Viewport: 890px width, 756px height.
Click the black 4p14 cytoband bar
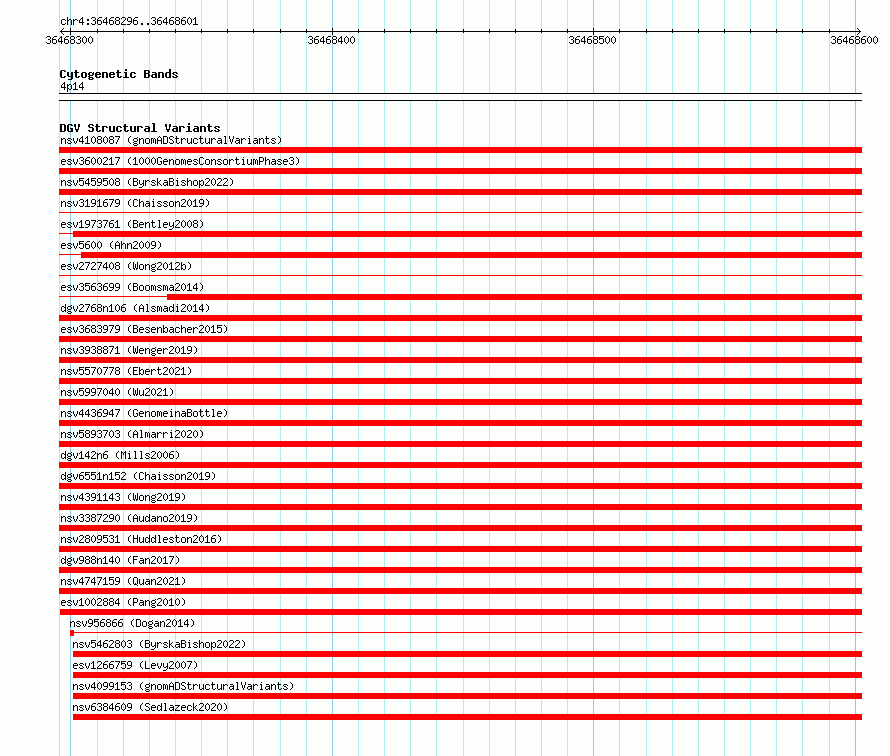[x=460, y=97]
